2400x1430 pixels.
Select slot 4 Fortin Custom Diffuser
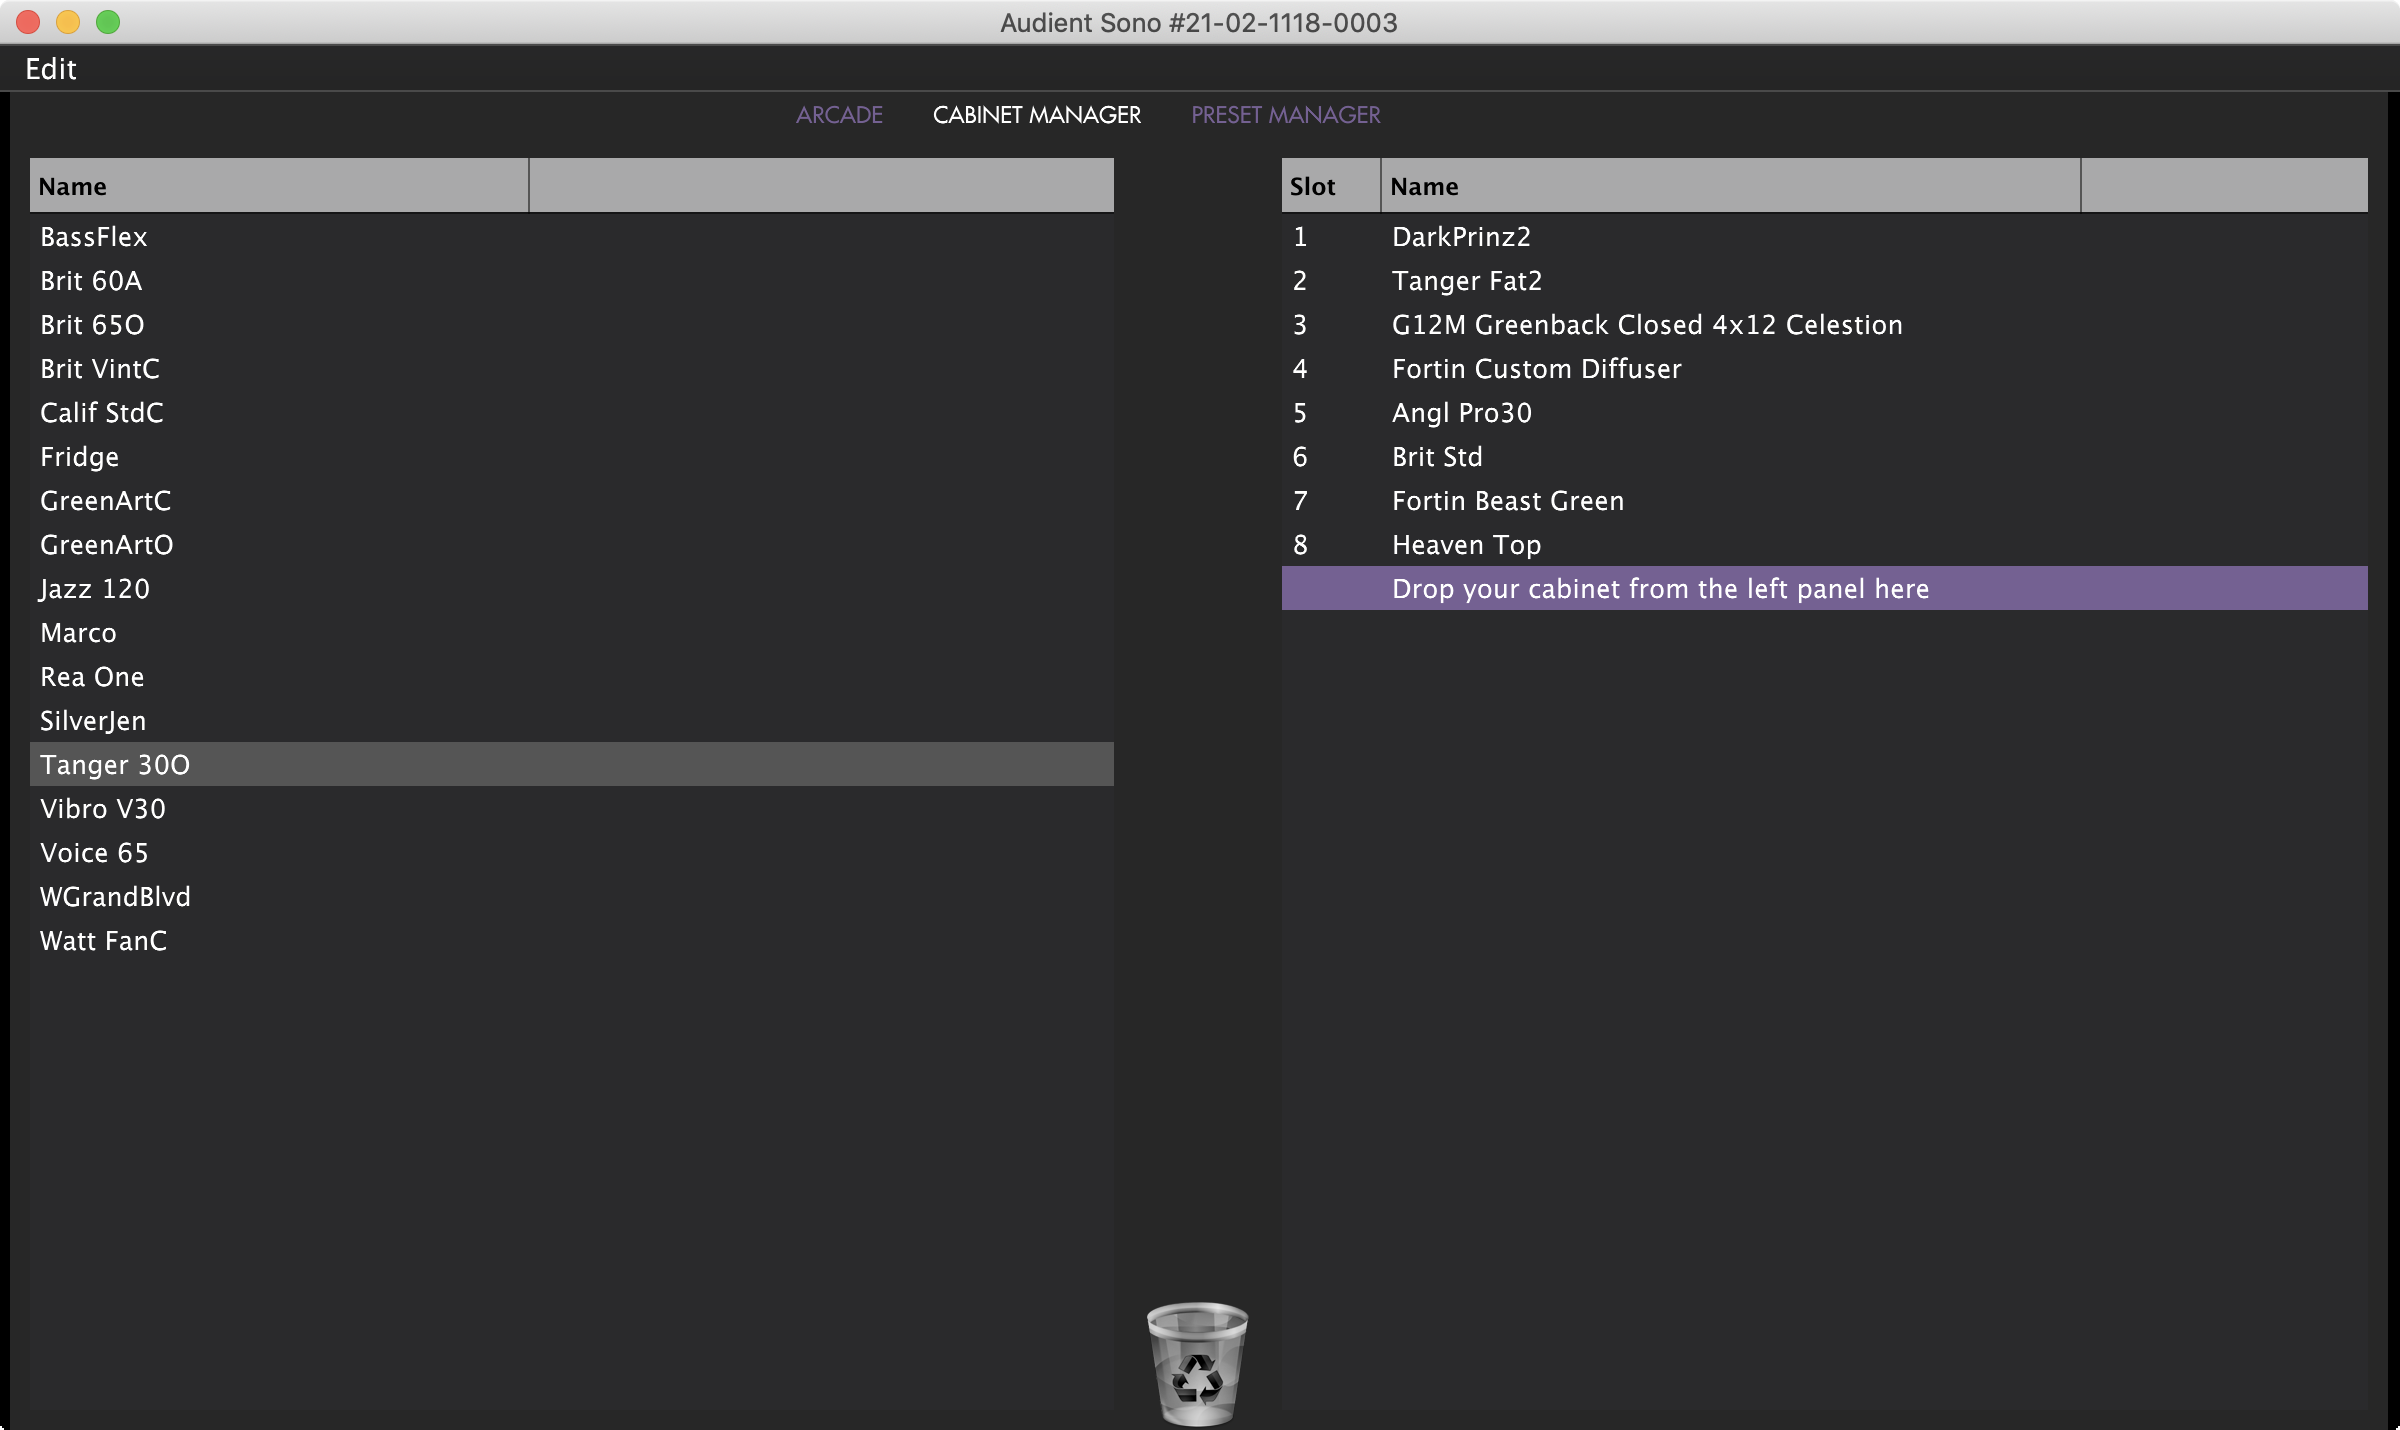1825,369
